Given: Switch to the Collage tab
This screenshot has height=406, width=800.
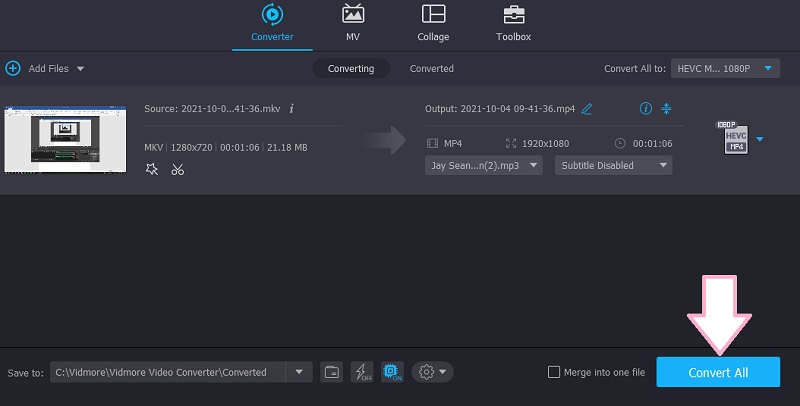Looking at the screenshot, I should (x=433, y=23).
